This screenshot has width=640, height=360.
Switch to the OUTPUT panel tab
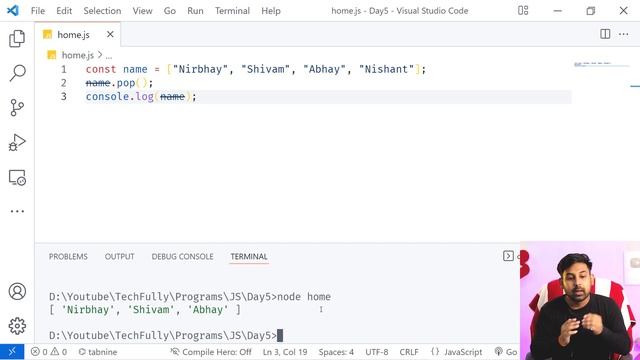(x=119, y=256)
